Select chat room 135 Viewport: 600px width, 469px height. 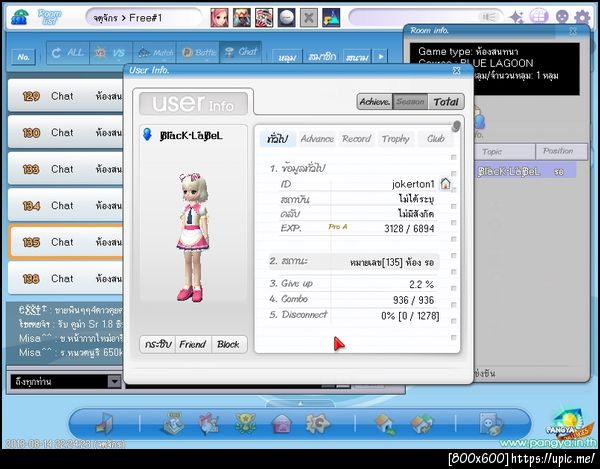(x=65, y=242)
